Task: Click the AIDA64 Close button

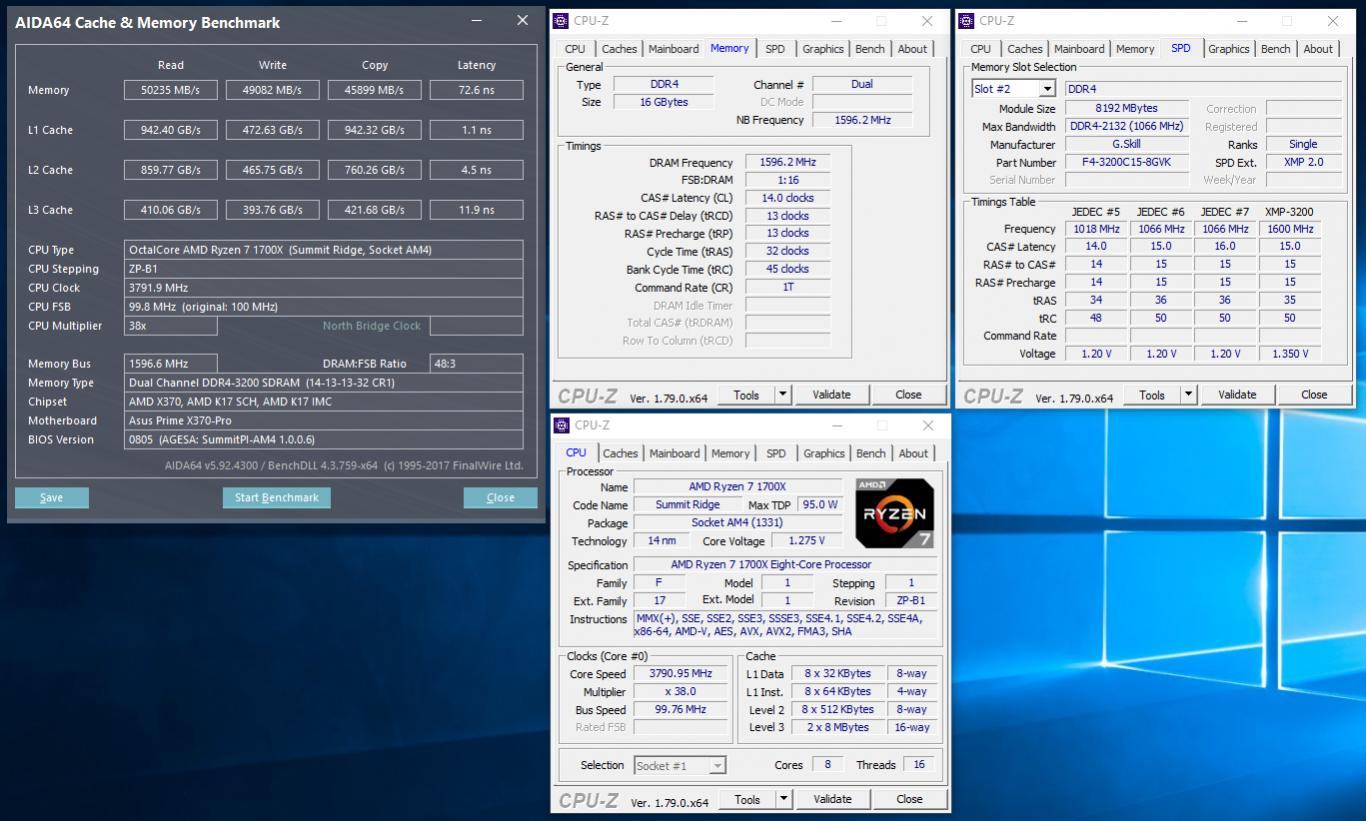Action: click(500, 498)
